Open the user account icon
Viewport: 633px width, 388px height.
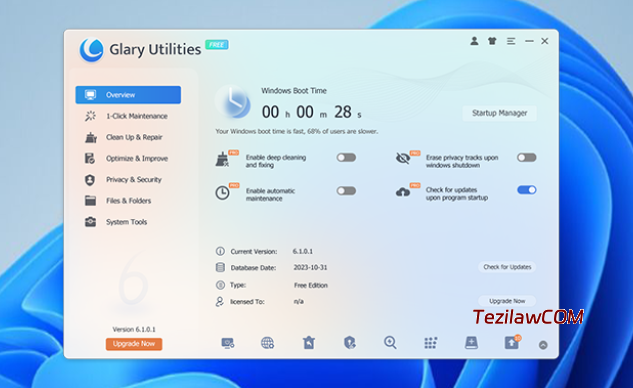click(x=474, y=41)
